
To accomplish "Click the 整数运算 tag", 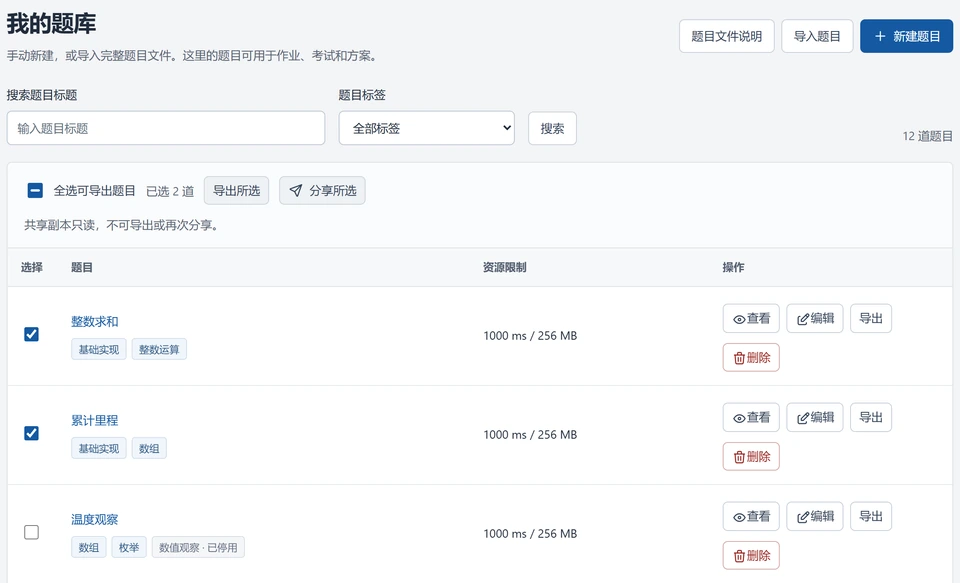I will [x=159, y=350].
